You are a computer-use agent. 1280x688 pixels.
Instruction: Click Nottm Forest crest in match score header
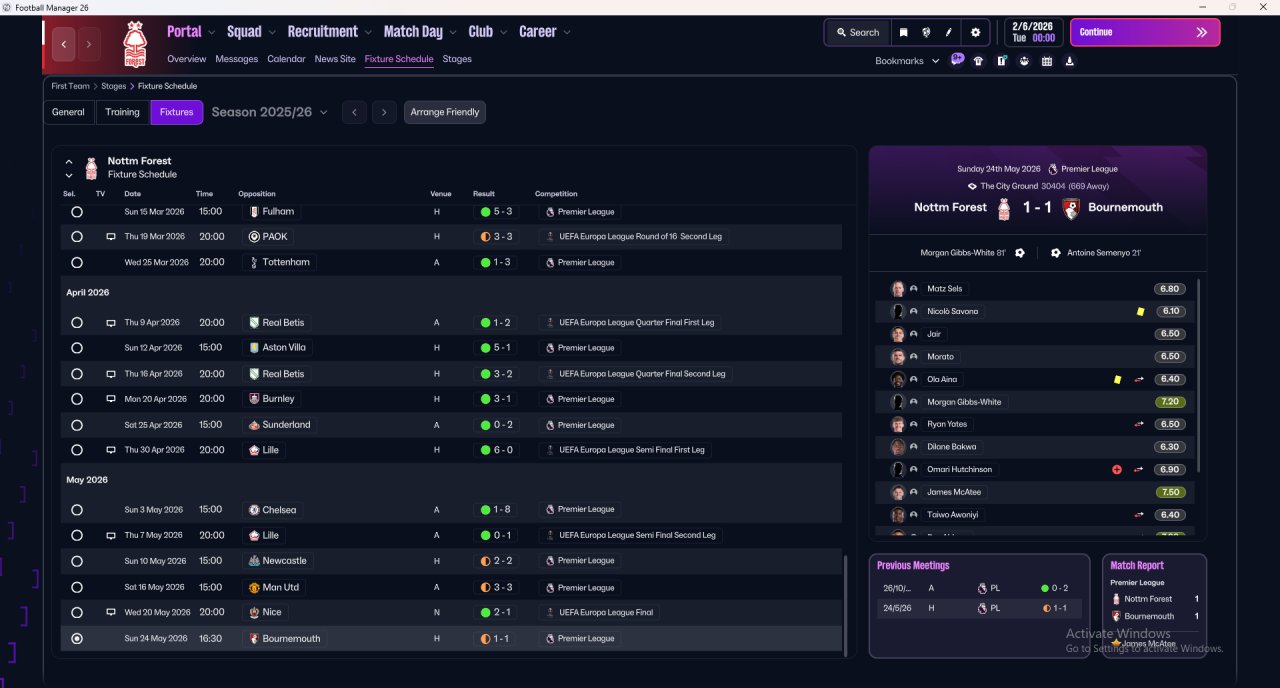click(x=1005, y=208)
